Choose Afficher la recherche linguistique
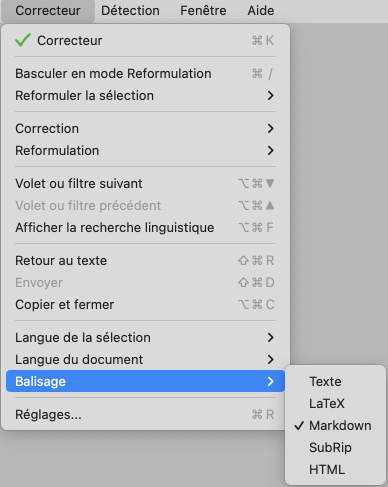Screen dimensions: 388x487 (145, 228)
